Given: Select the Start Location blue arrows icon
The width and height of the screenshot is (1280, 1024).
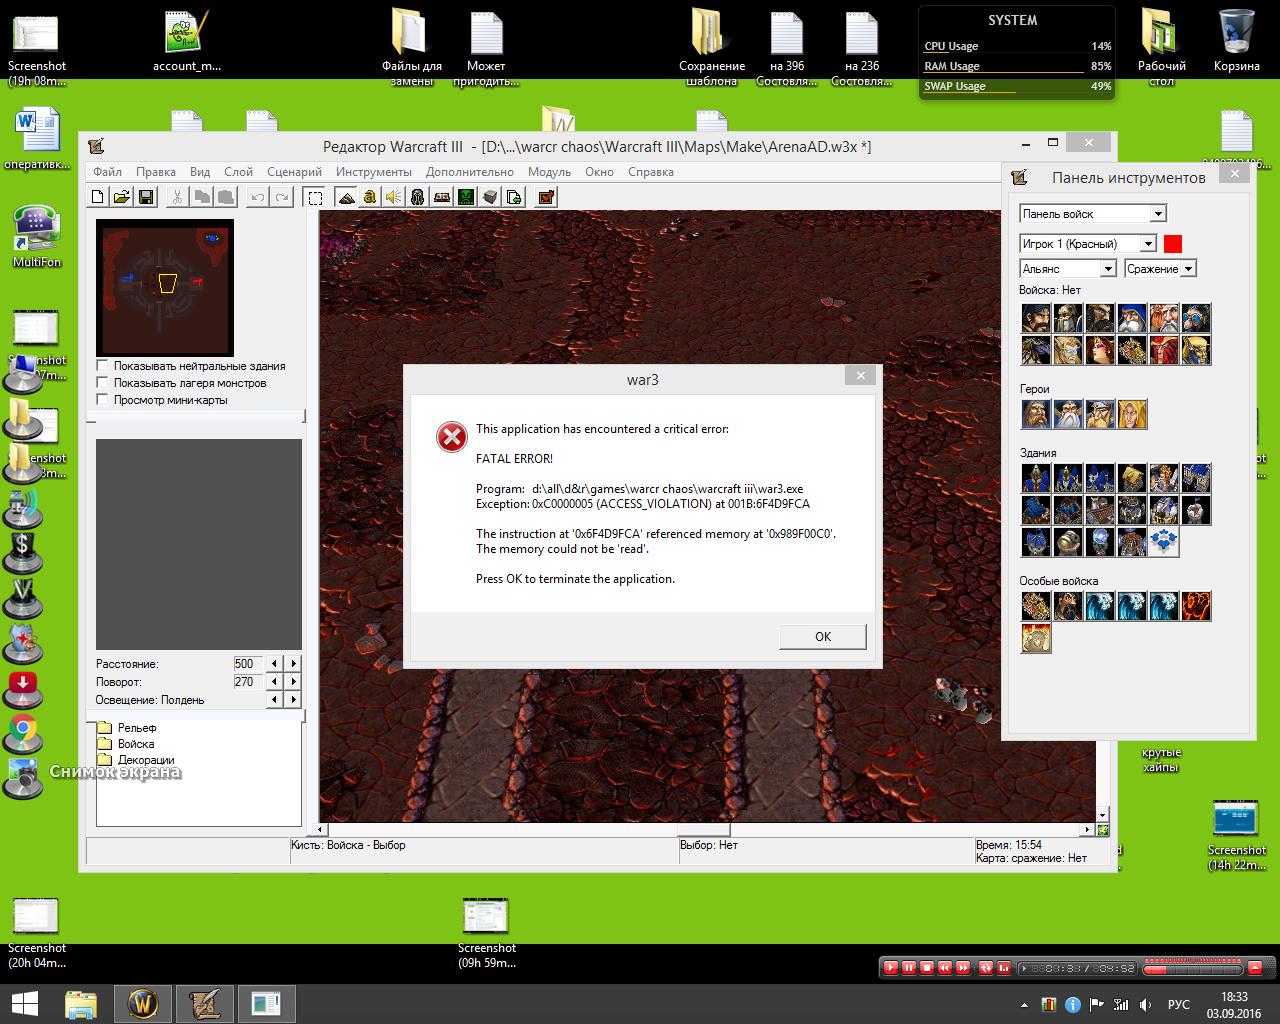Looking at the screenshot, I should (1164, 542).
